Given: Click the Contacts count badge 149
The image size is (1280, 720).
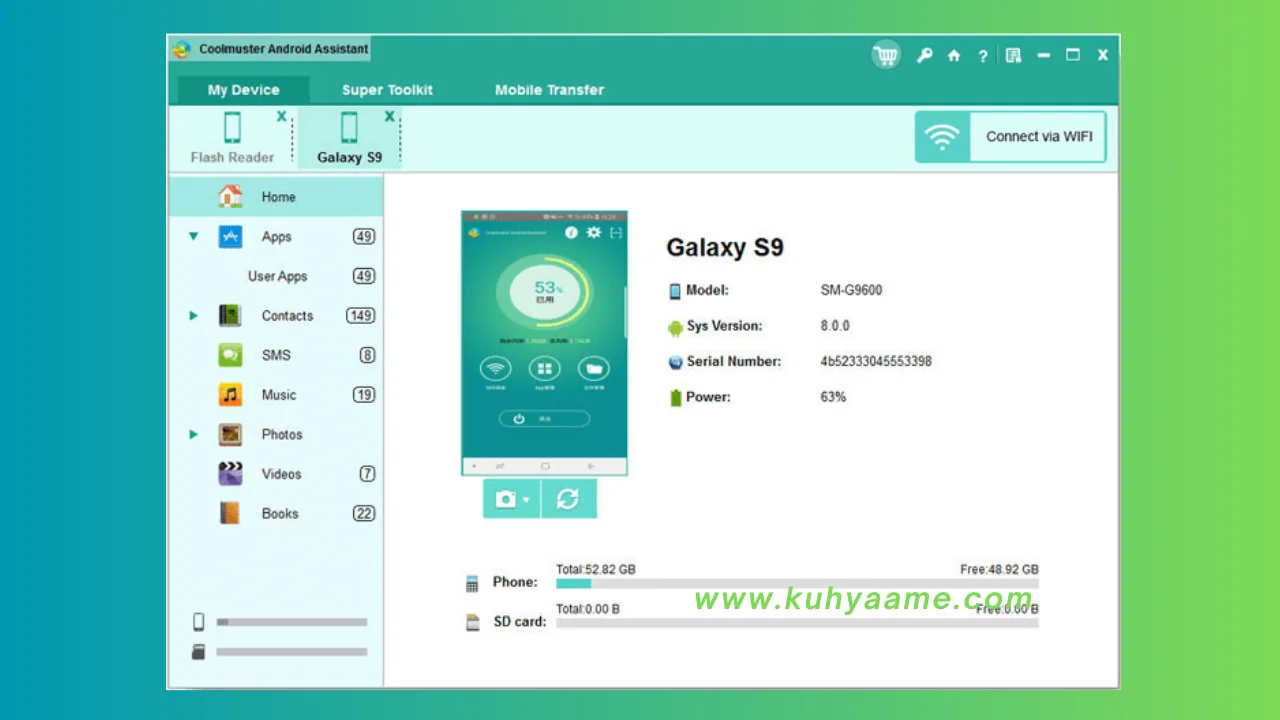Looking at the screenshot, I should (360, 316).
